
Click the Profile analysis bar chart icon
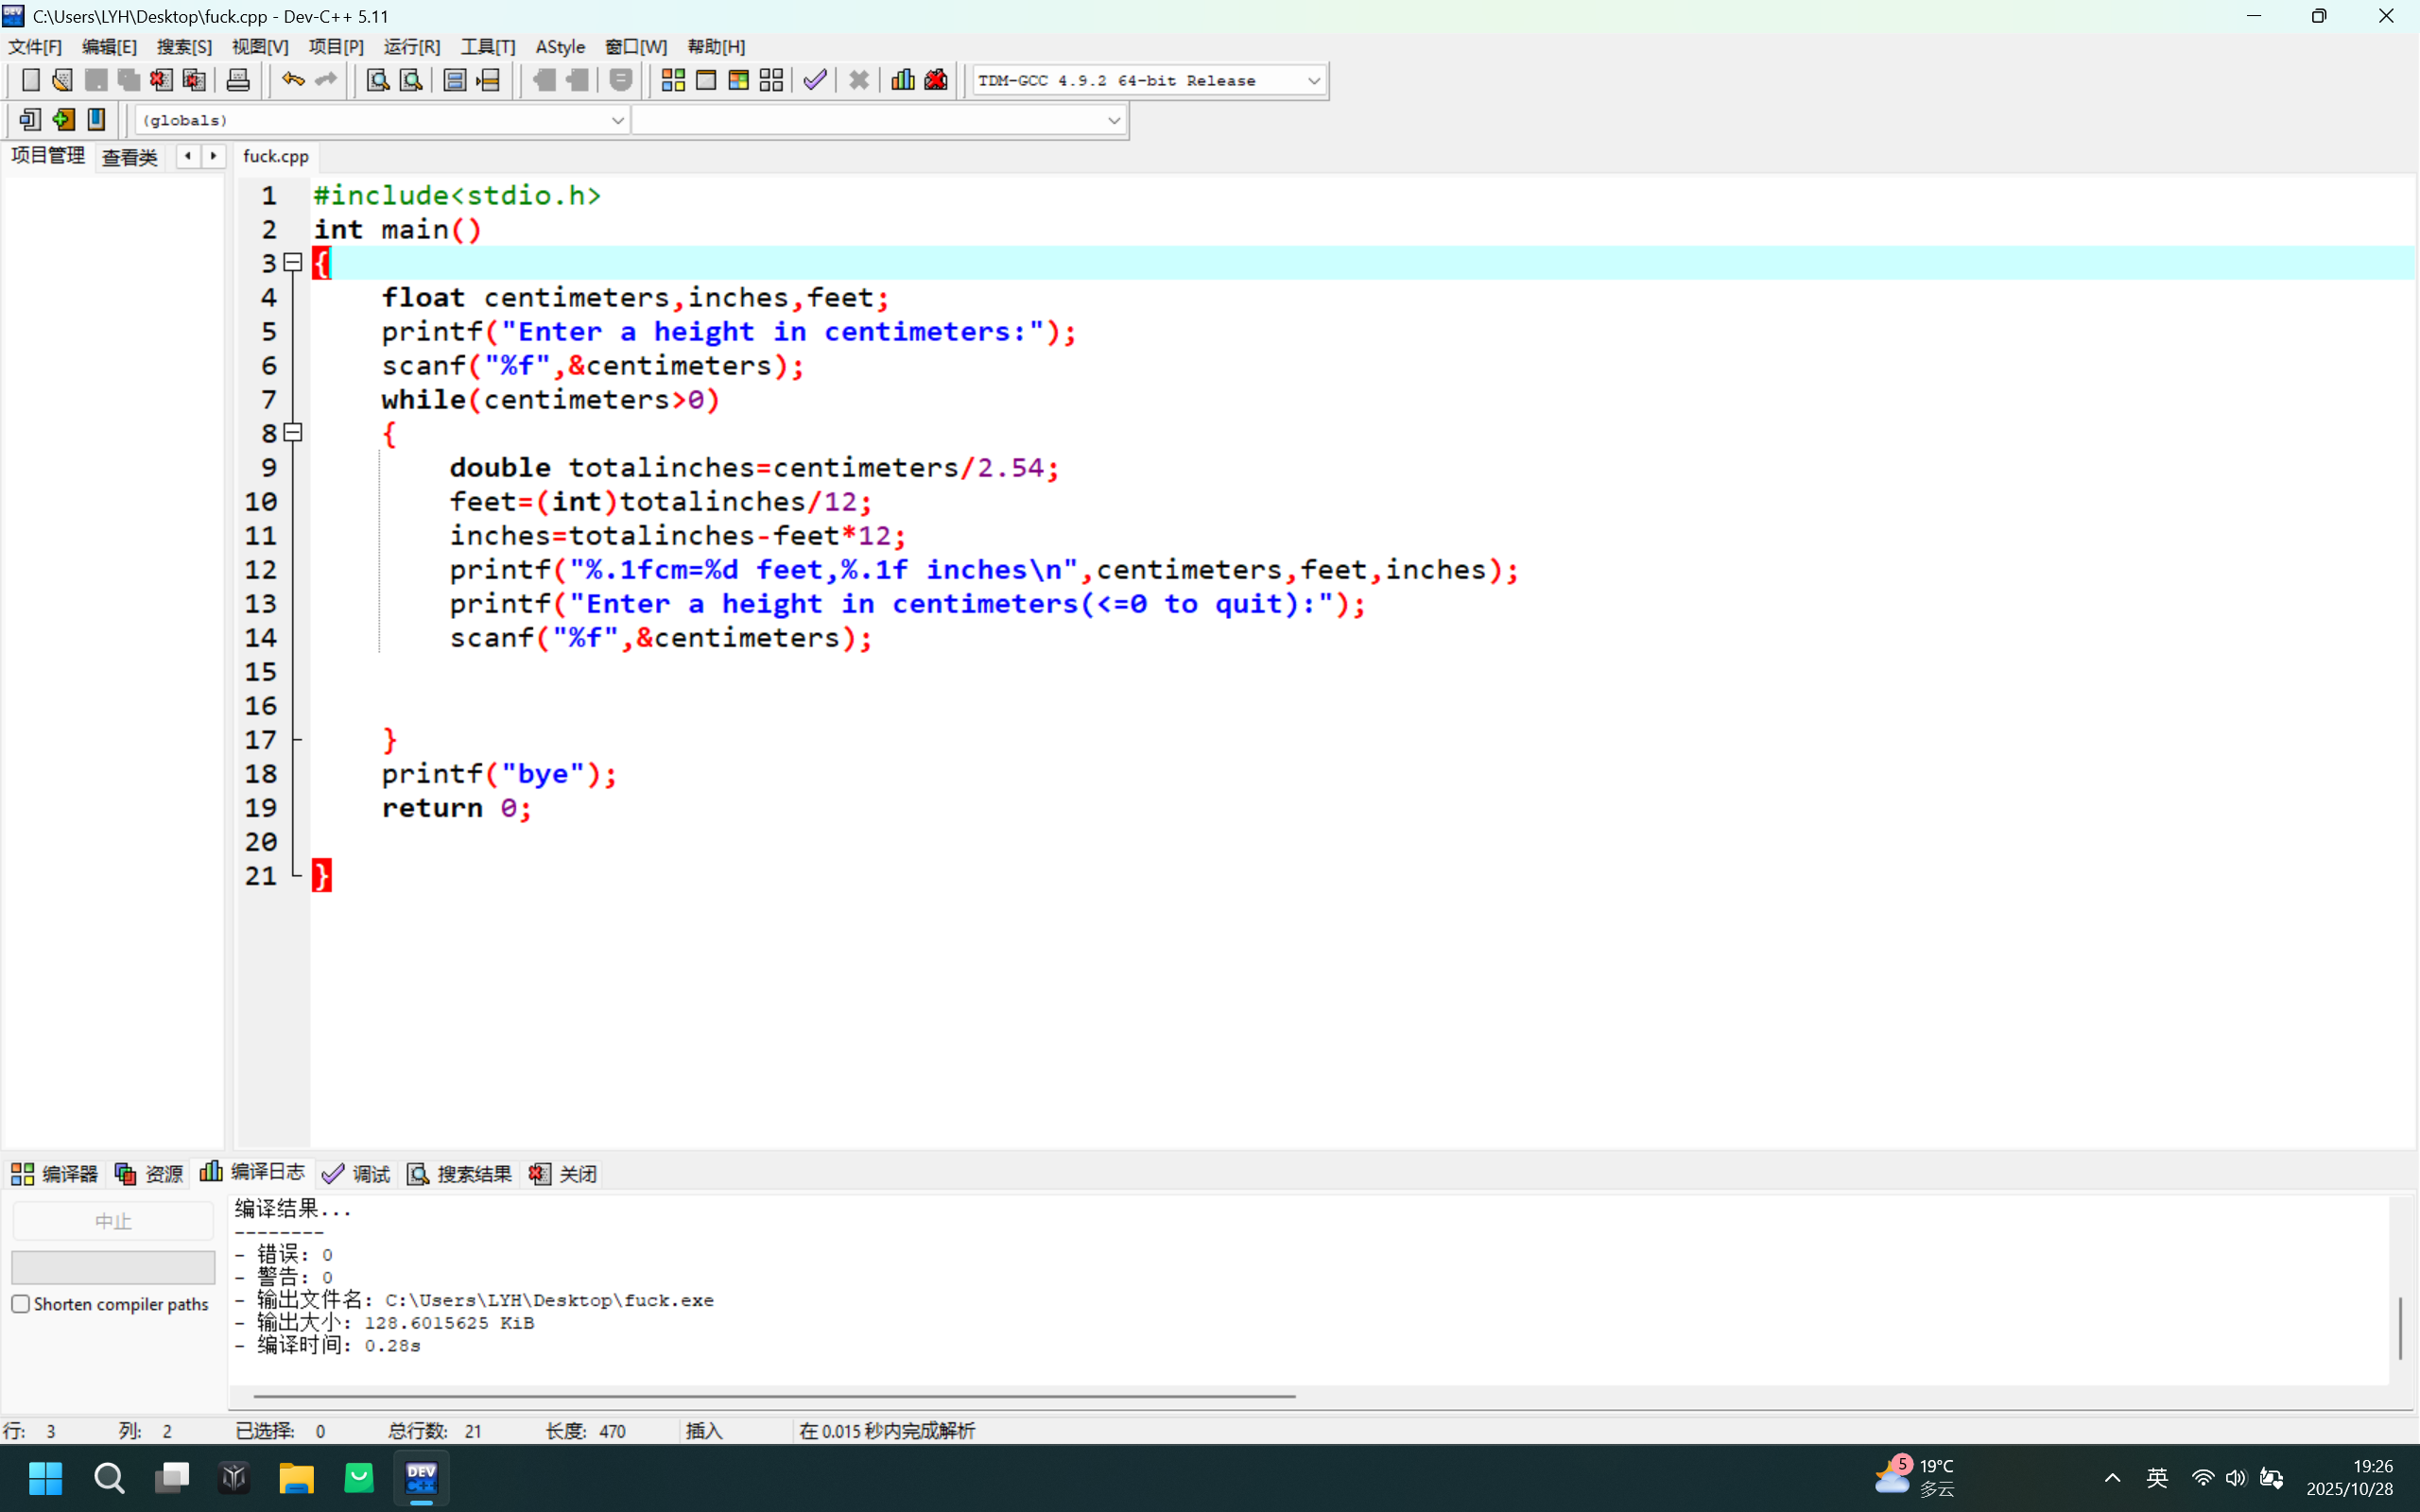[903, 80]
